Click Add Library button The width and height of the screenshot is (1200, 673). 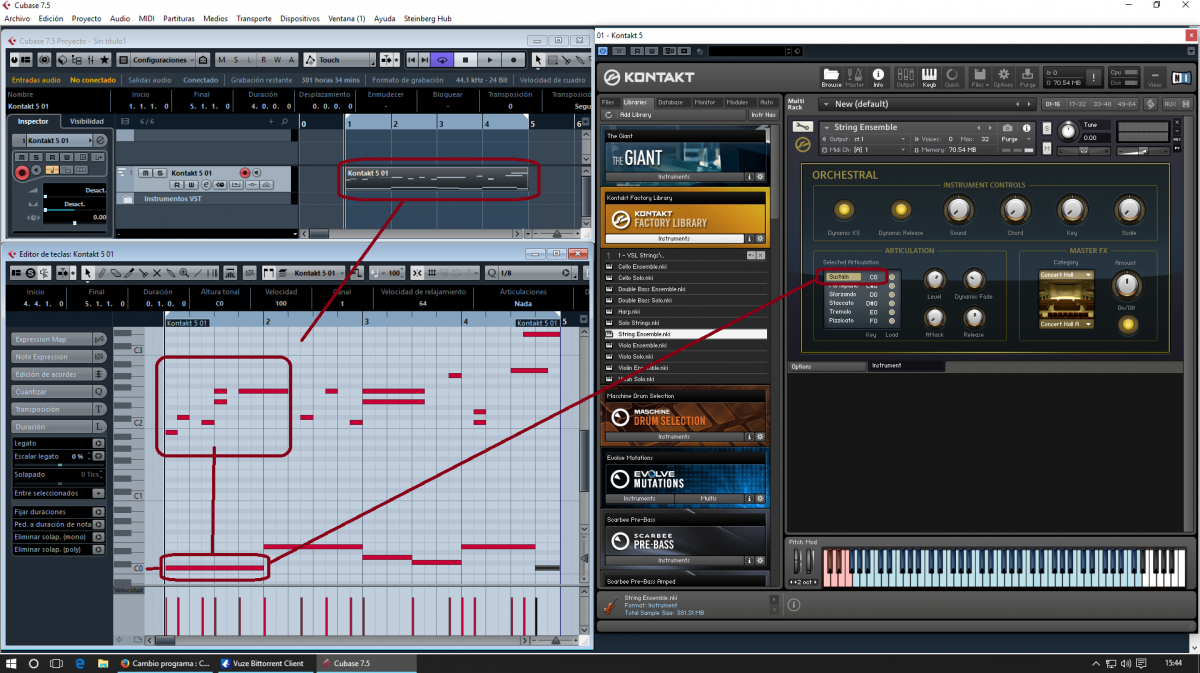click(x=635, y=114)
